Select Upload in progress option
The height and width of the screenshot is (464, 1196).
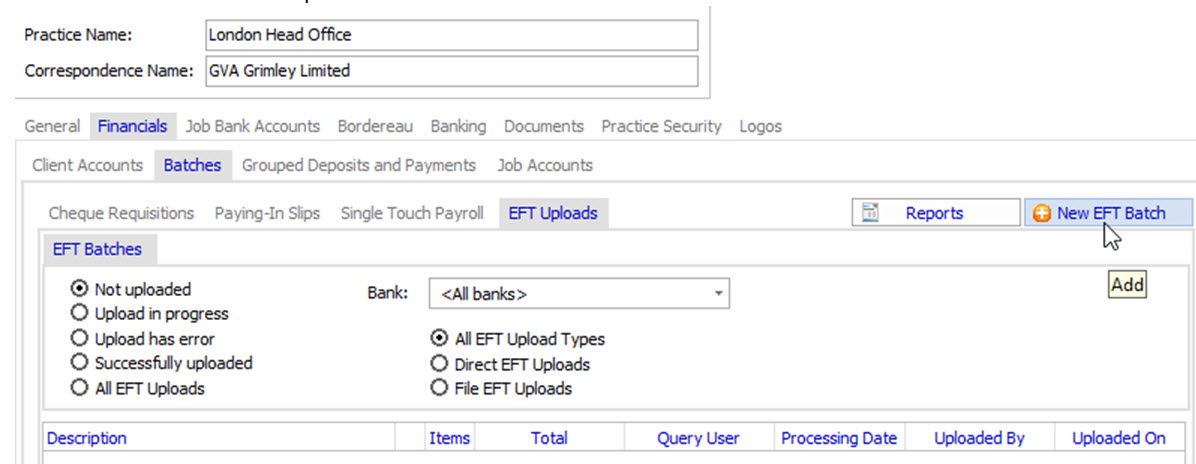pyautogui.click(x=78, y=314)
